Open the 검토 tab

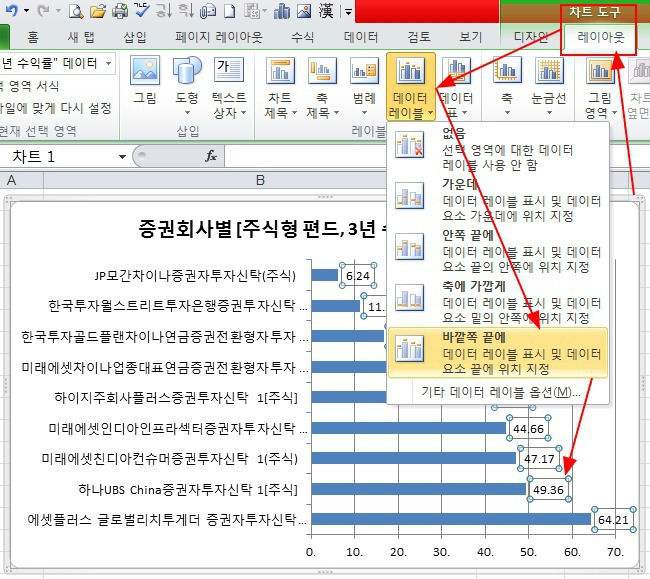pos(419,37)
